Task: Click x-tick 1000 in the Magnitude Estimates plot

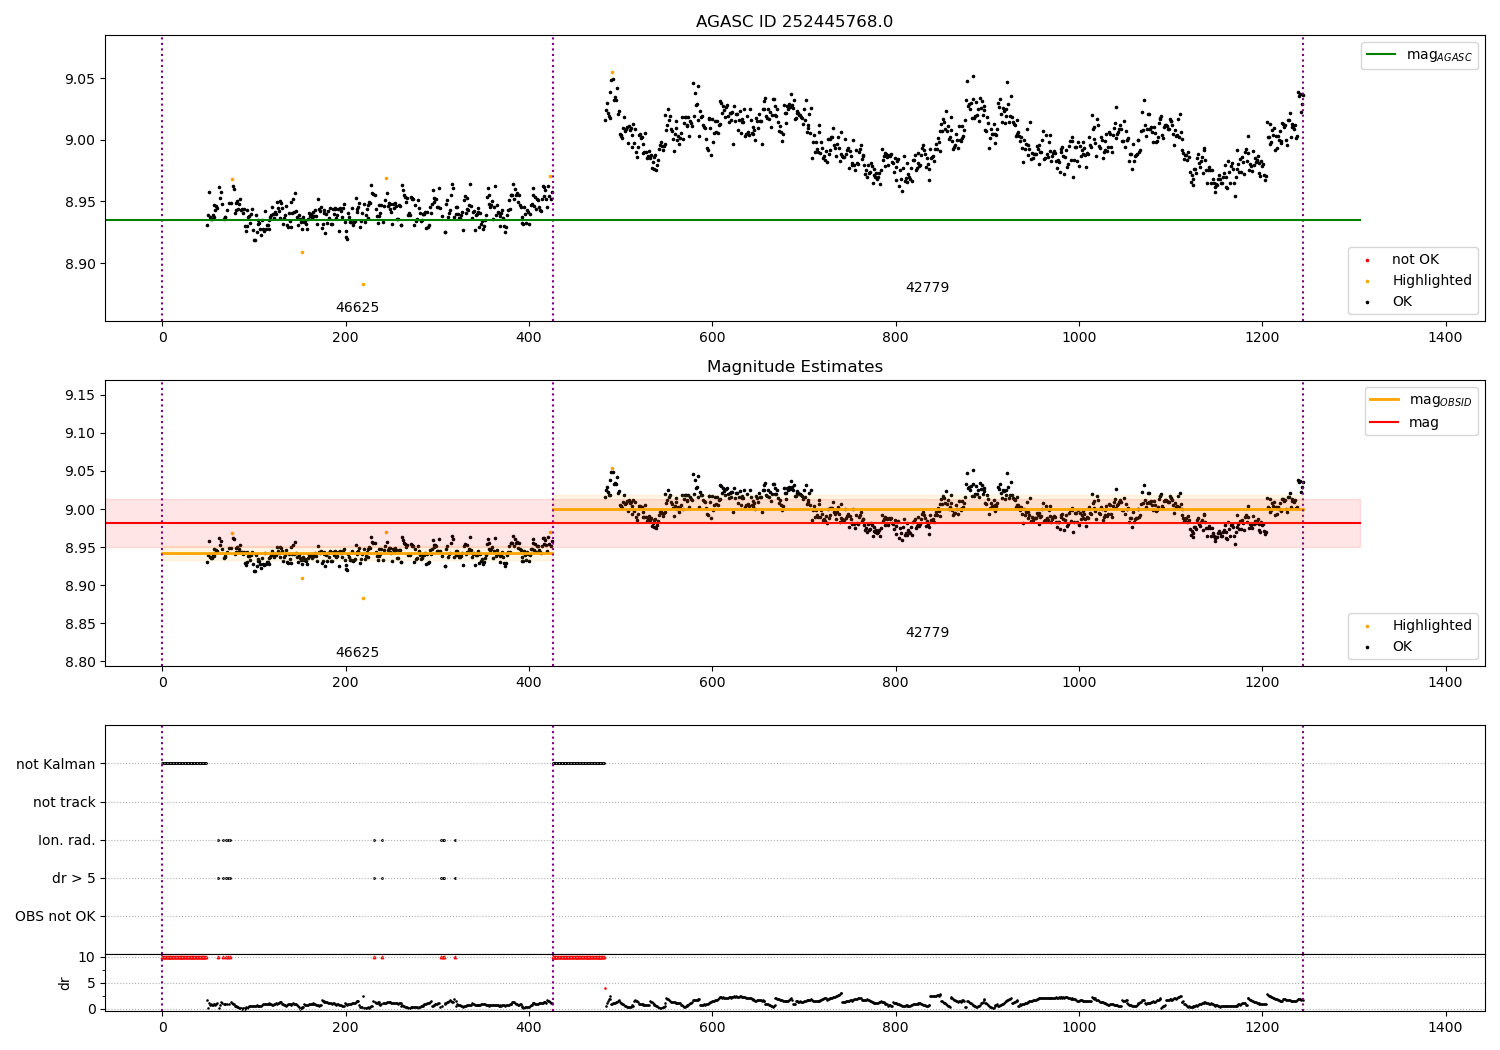Action: pyautogui.click(x=1079, y=682)
